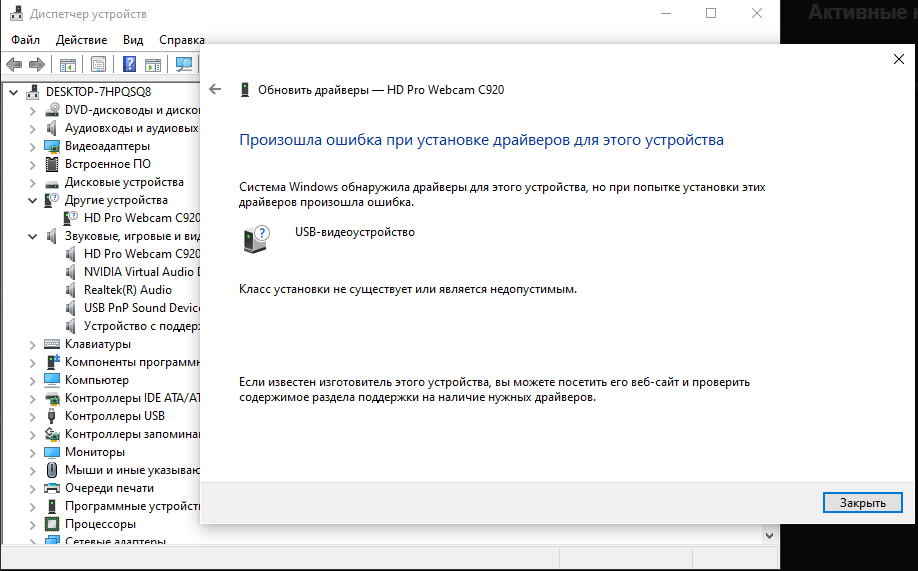Open the Вид menu
Viewport: 918px width, 571px height.
pyautogui.click(x=133, y=40)
